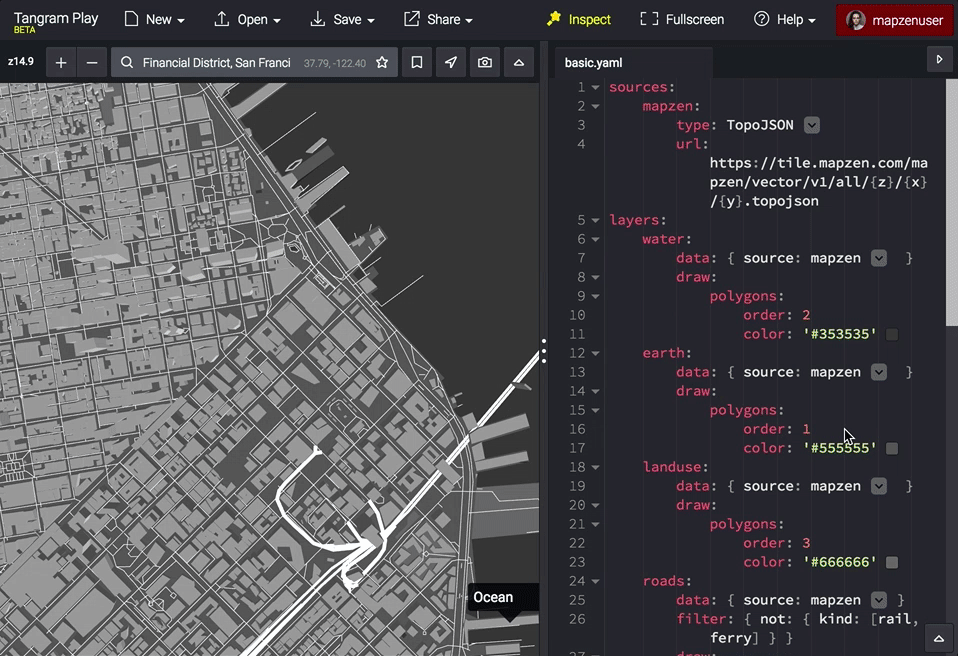The height and width of the screenshot is (656, 958).
Task: Click the editor play arrow at top right
Action: click(x=940, y=59)
